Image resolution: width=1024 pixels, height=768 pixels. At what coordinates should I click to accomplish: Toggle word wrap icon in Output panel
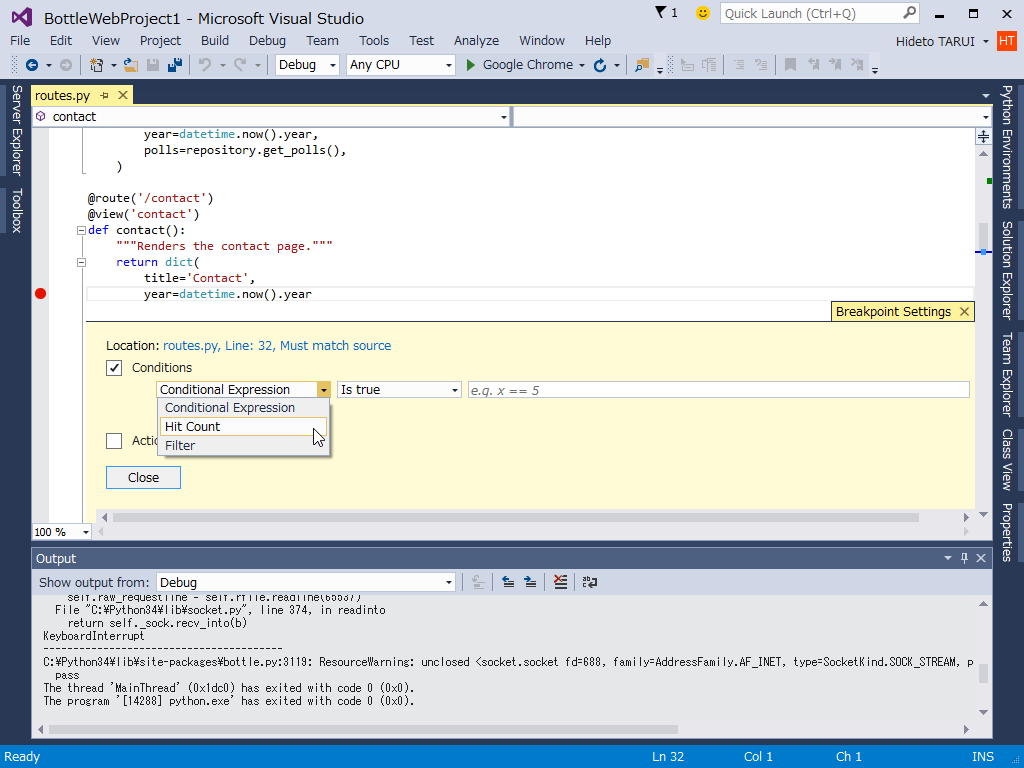[590, 582]
